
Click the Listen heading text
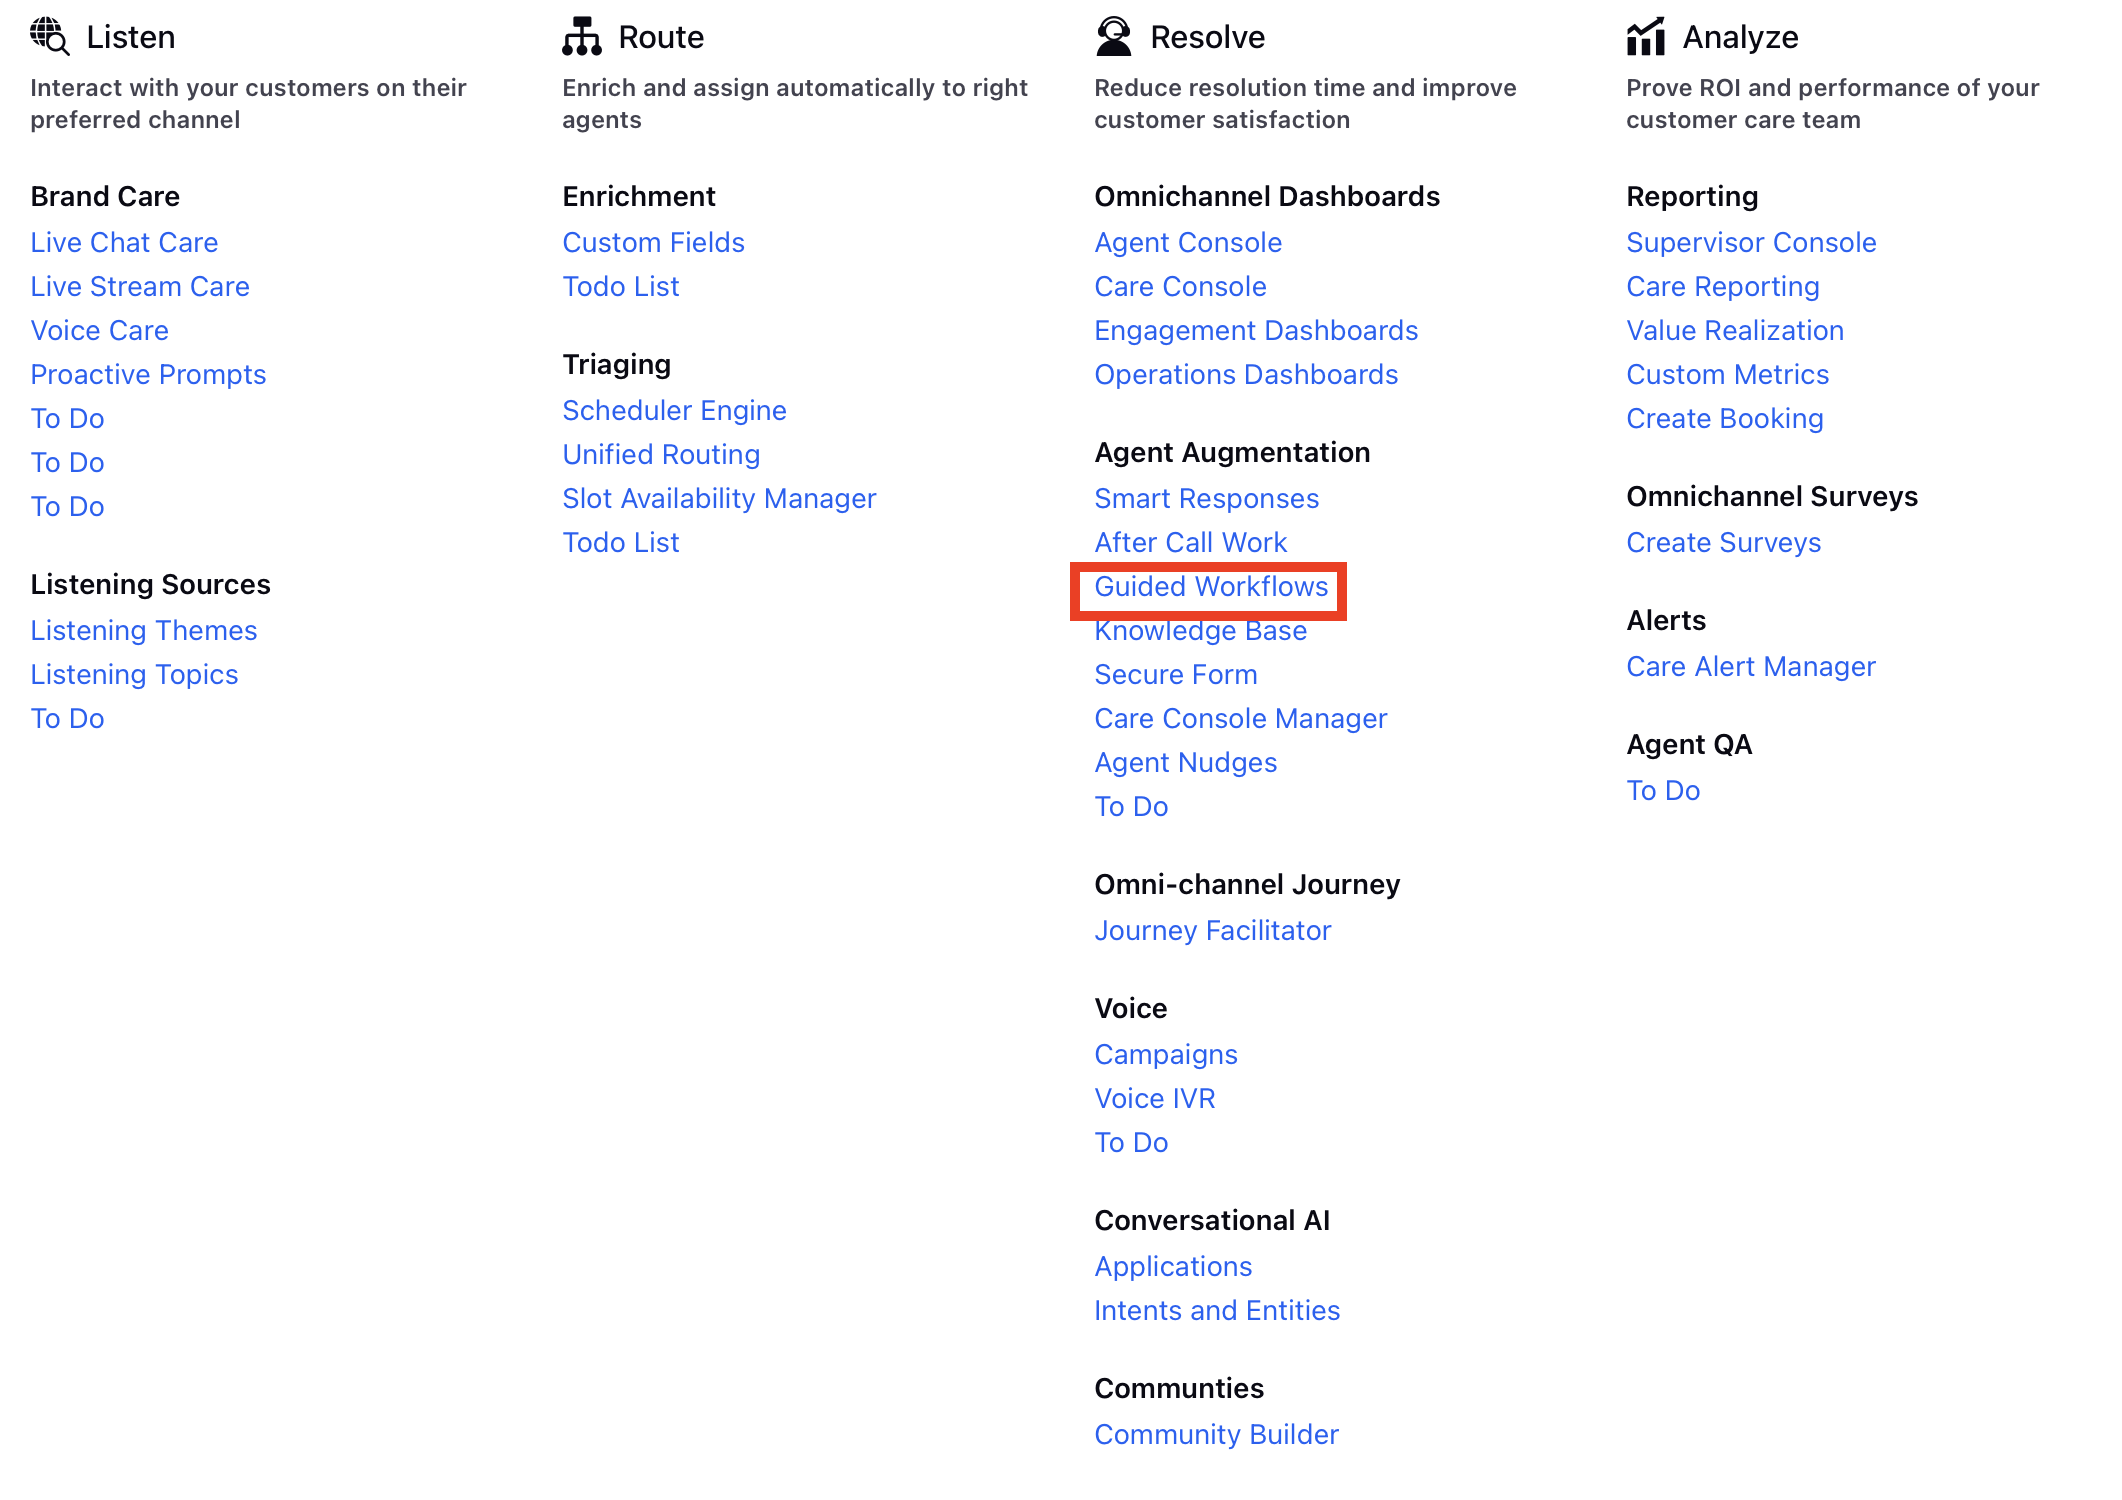pyautogui.click(x=131, y=37)
